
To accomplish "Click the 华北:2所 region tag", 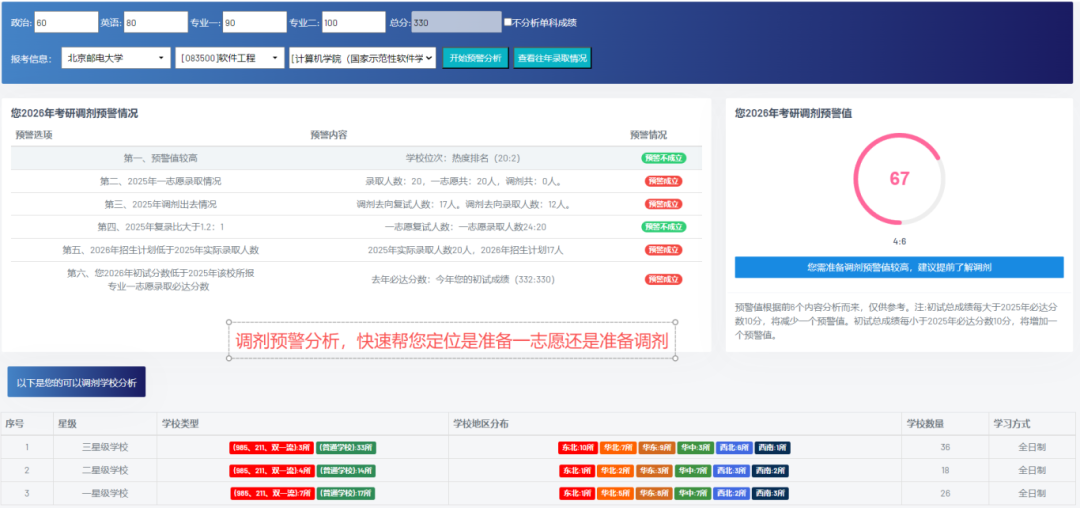I will 615,471.
